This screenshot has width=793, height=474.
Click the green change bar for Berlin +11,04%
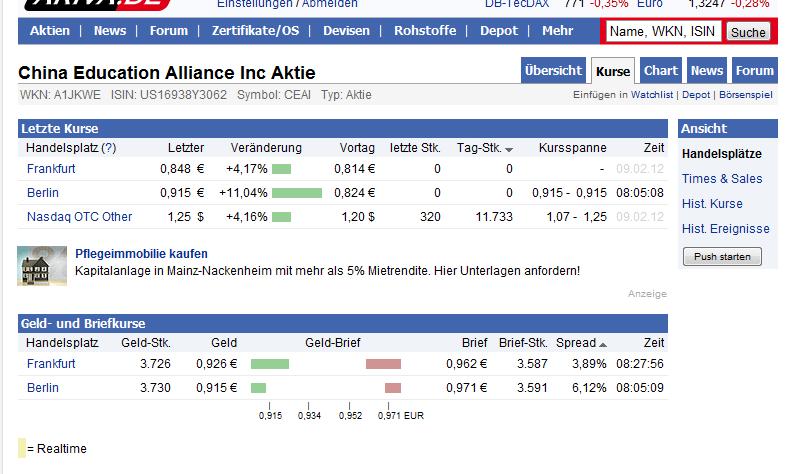click(x=297, y=193)
